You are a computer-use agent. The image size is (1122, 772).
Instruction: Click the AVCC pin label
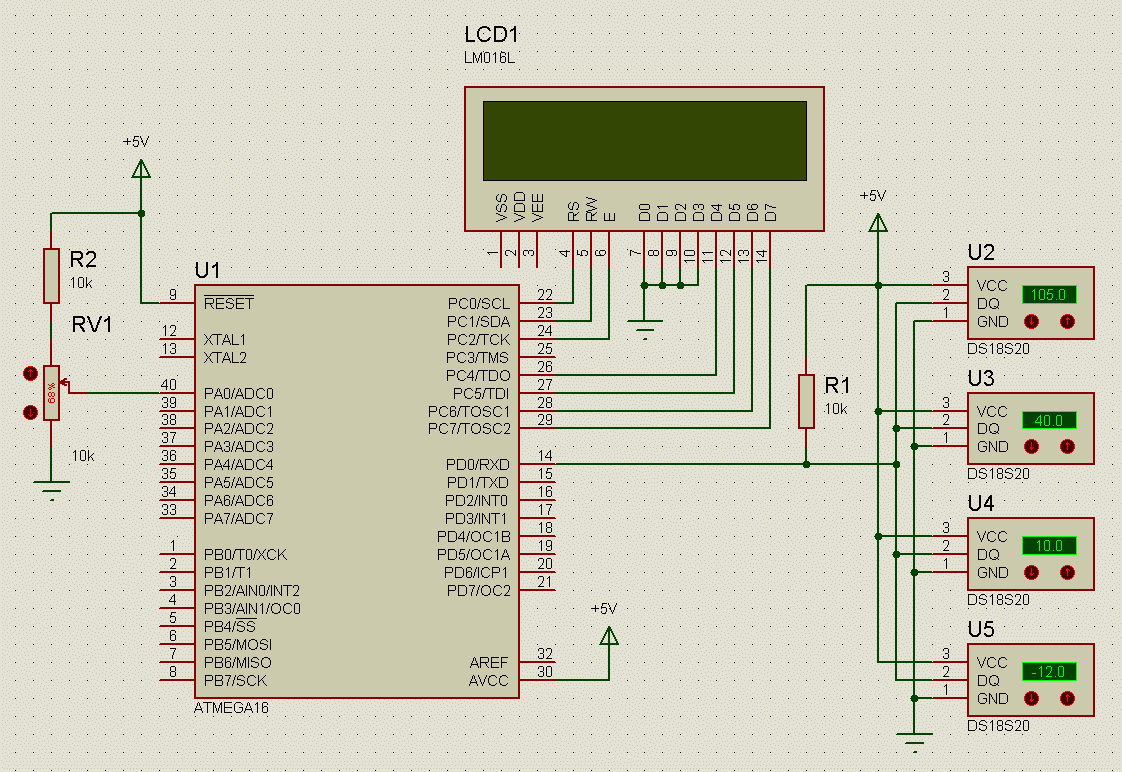pyautogui.click(x=488, y=681)
